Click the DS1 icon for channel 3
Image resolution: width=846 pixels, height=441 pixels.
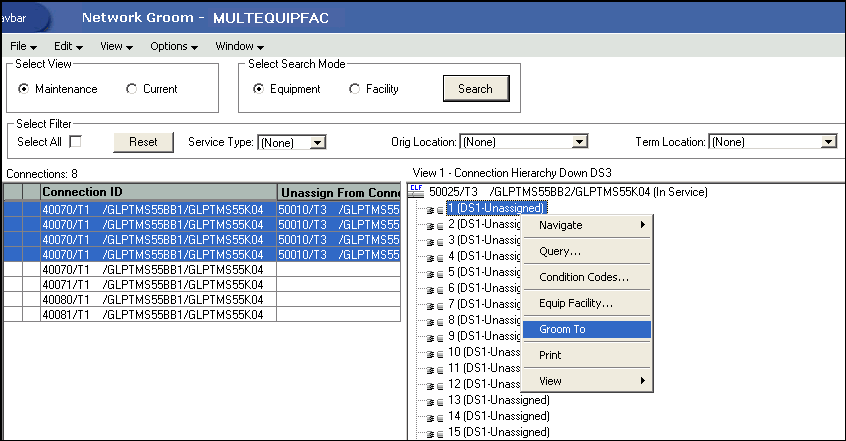tap(435, 242)
